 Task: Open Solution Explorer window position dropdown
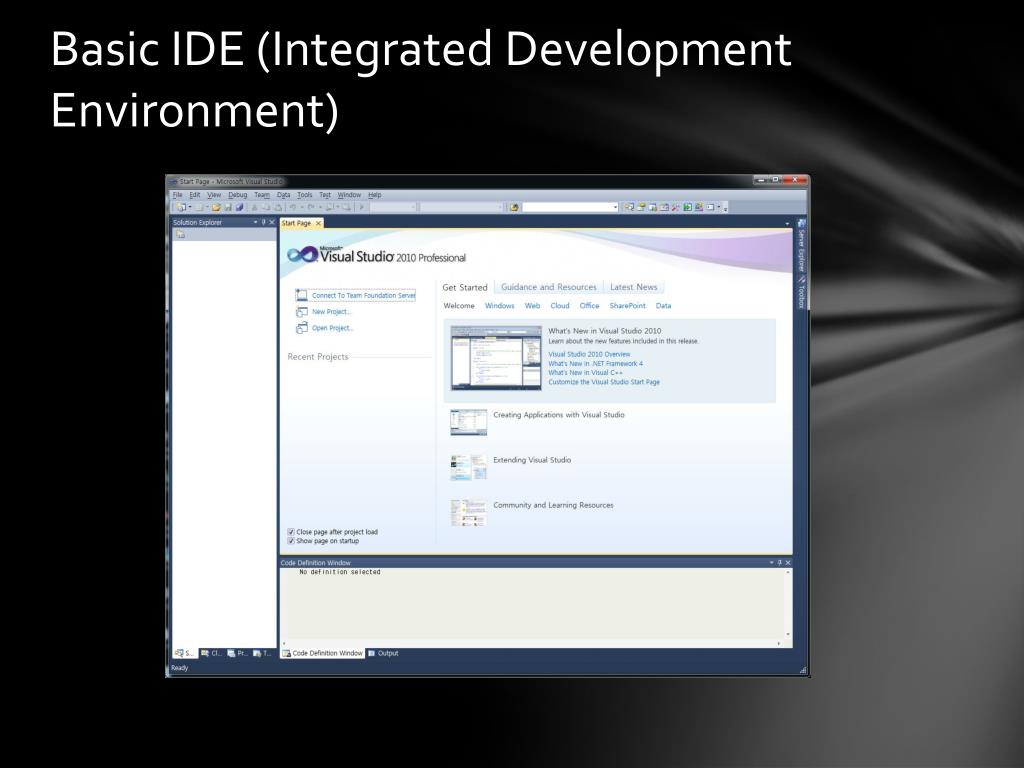[x=255, y=223]
